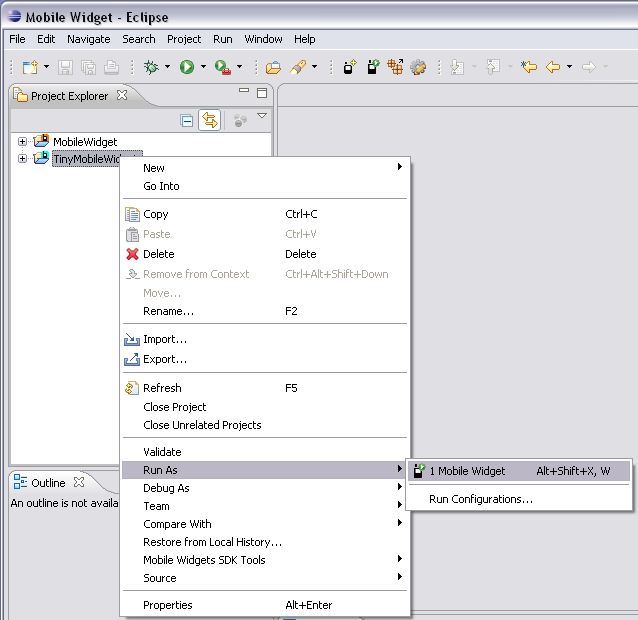Viewport: 638px width, 620px height.
Task: Expand the MobileWidget project tree node
Action: pyautogui.click(x=22, y=142)
